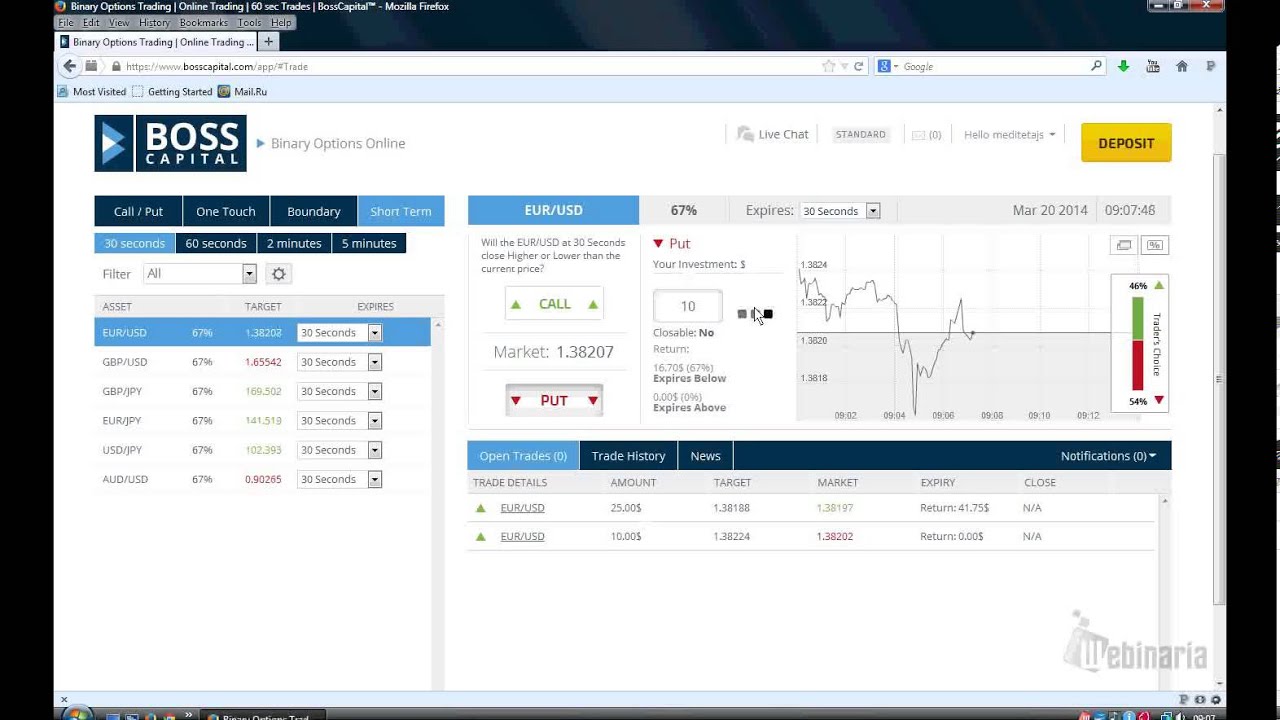Select the 5 minutes tab

[x=369, y=243]
